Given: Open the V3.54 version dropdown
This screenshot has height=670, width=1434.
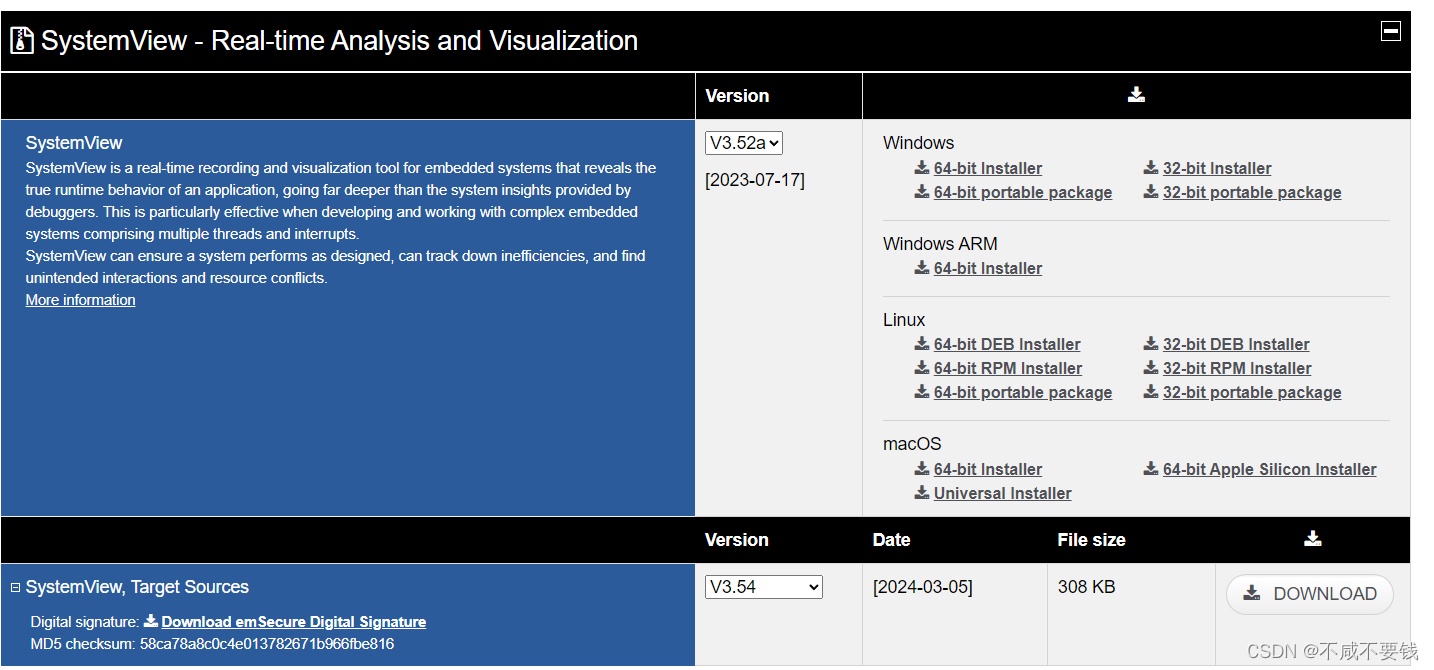Looking at the screenshot, I should coord(764,587).
